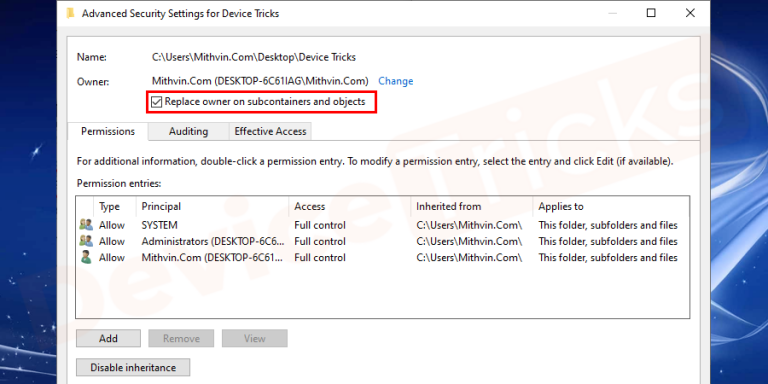Select the Permissions tab
The width and height of the screenshot is (768, 384).
(108, 131)
